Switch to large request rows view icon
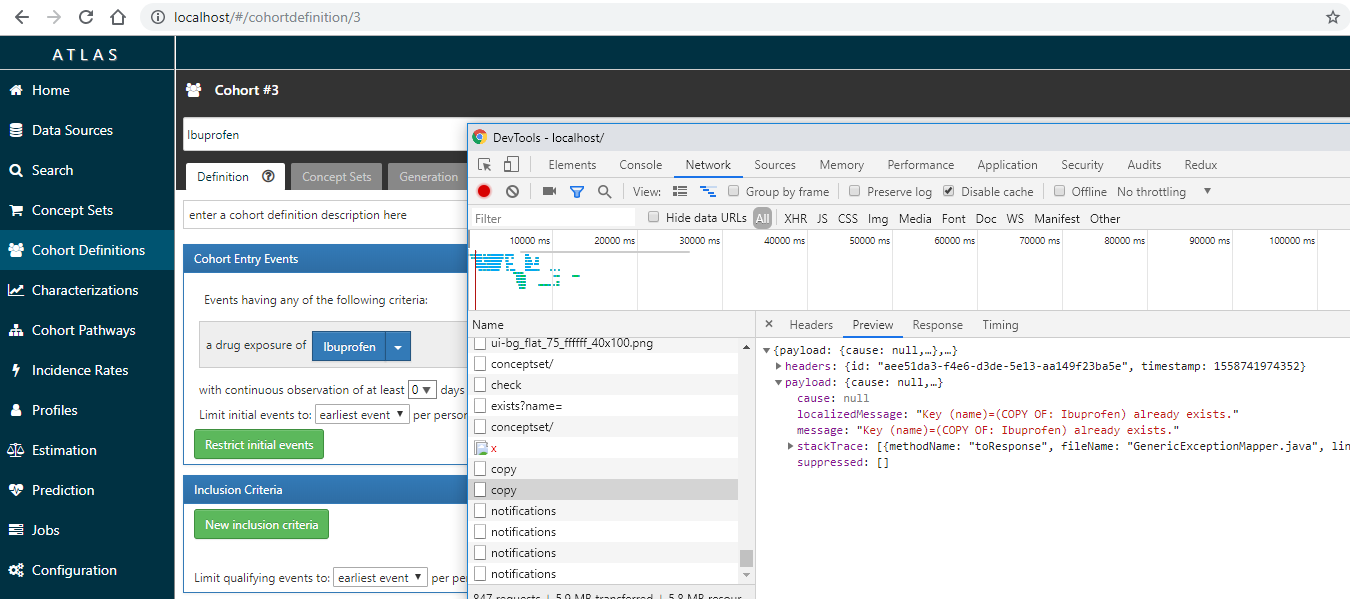Viewport: 1350px width, 599px height. point(680,191)
